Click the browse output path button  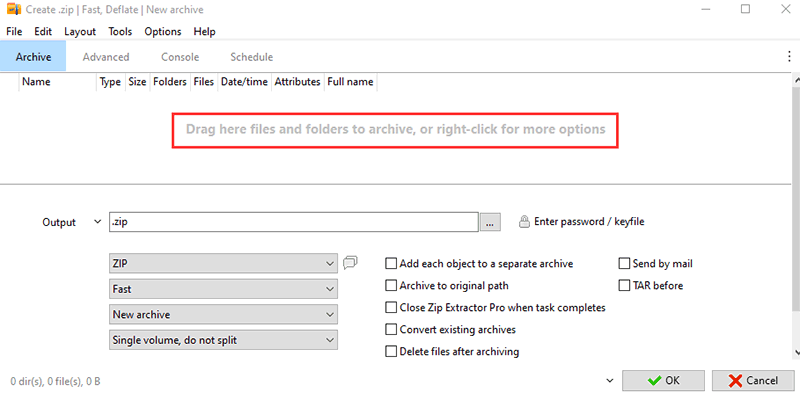tap(490, 223)
